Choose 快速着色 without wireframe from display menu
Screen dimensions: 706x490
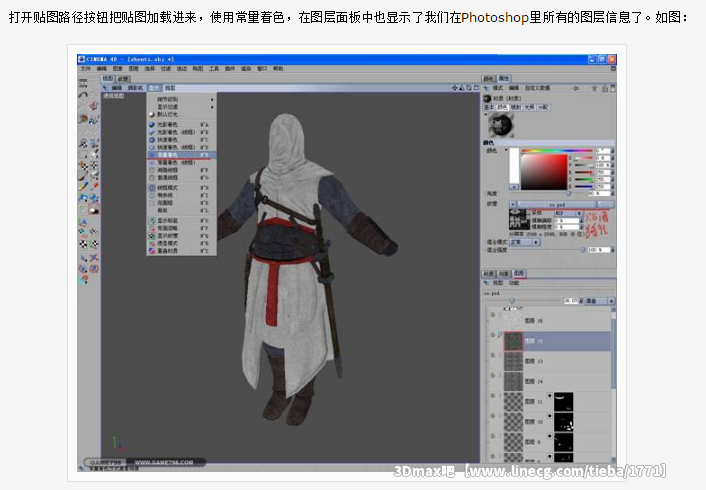pos(182,140)
